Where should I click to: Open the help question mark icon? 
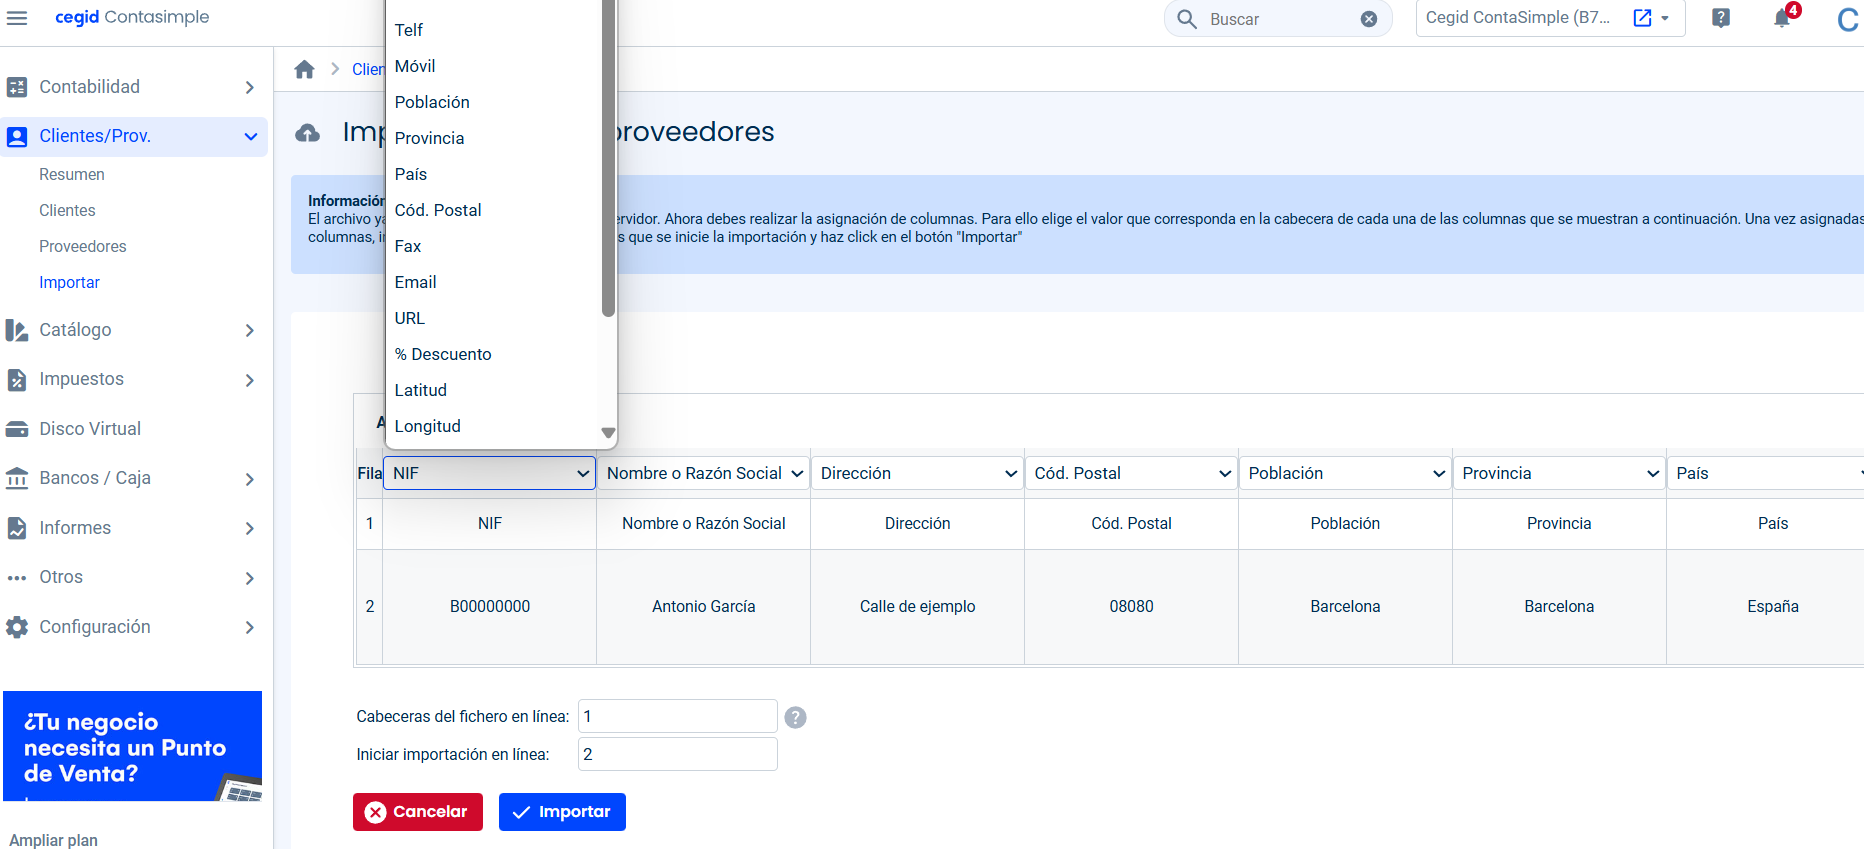point(1721,18)
